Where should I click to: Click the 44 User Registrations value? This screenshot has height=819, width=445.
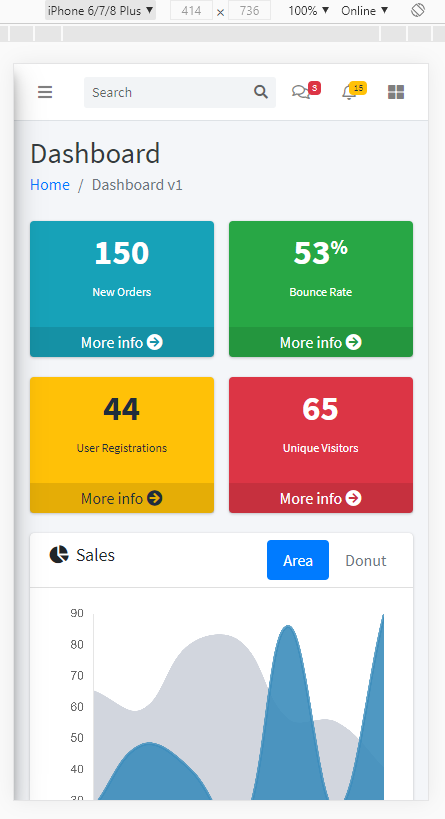point(122,409)
